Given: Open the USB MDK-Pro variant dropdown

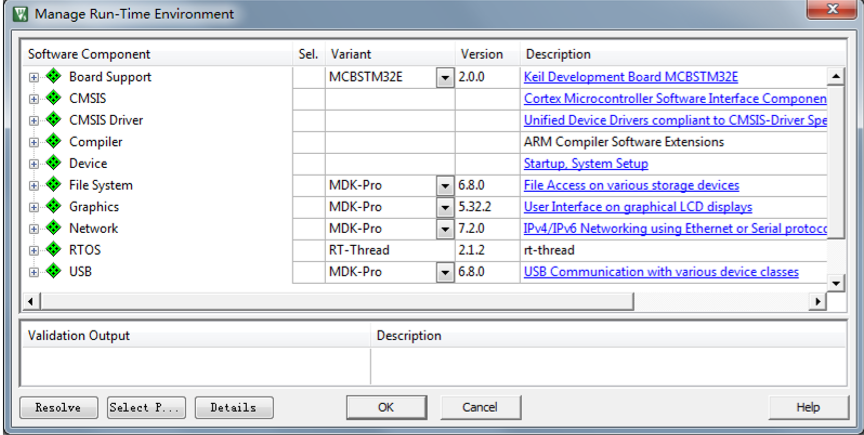Looking at the screenshot, I should pyautogui.click(x=445, y=272).
